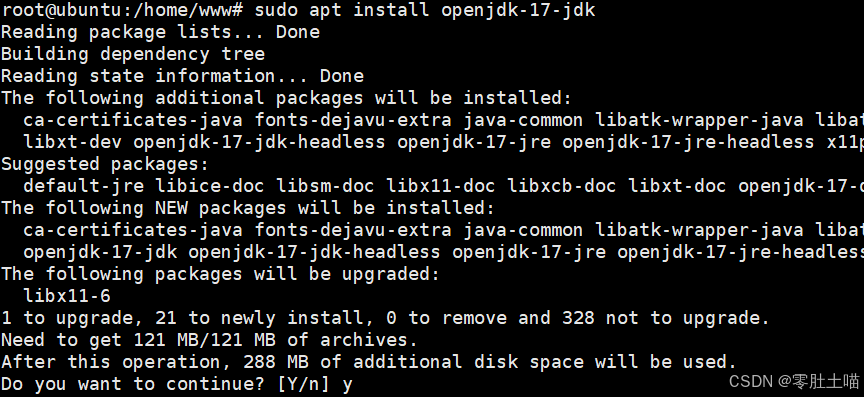The width and height of the screenshot is (864, 397).
Task: Click 'The following NEW packages will be installed' line
Action: [x=248, y=208]
